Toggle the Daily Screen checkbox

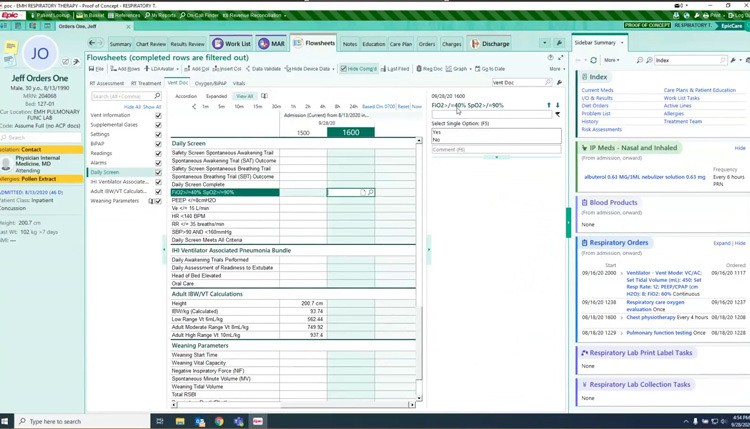tap(158, 172)
